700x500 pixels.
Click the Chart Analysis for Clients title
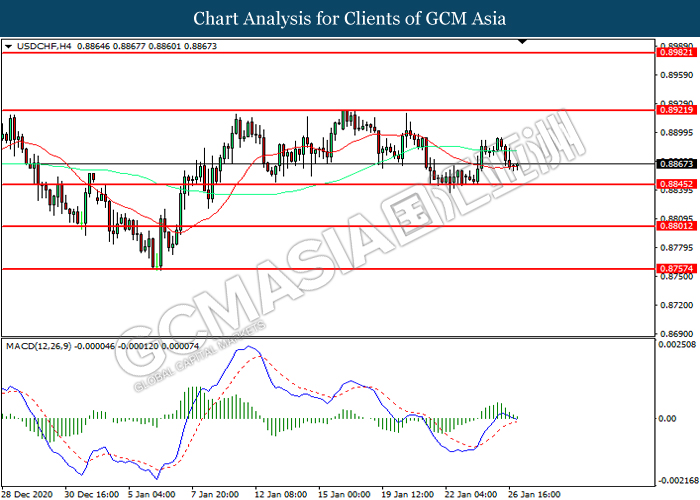(x=350, y=19)
